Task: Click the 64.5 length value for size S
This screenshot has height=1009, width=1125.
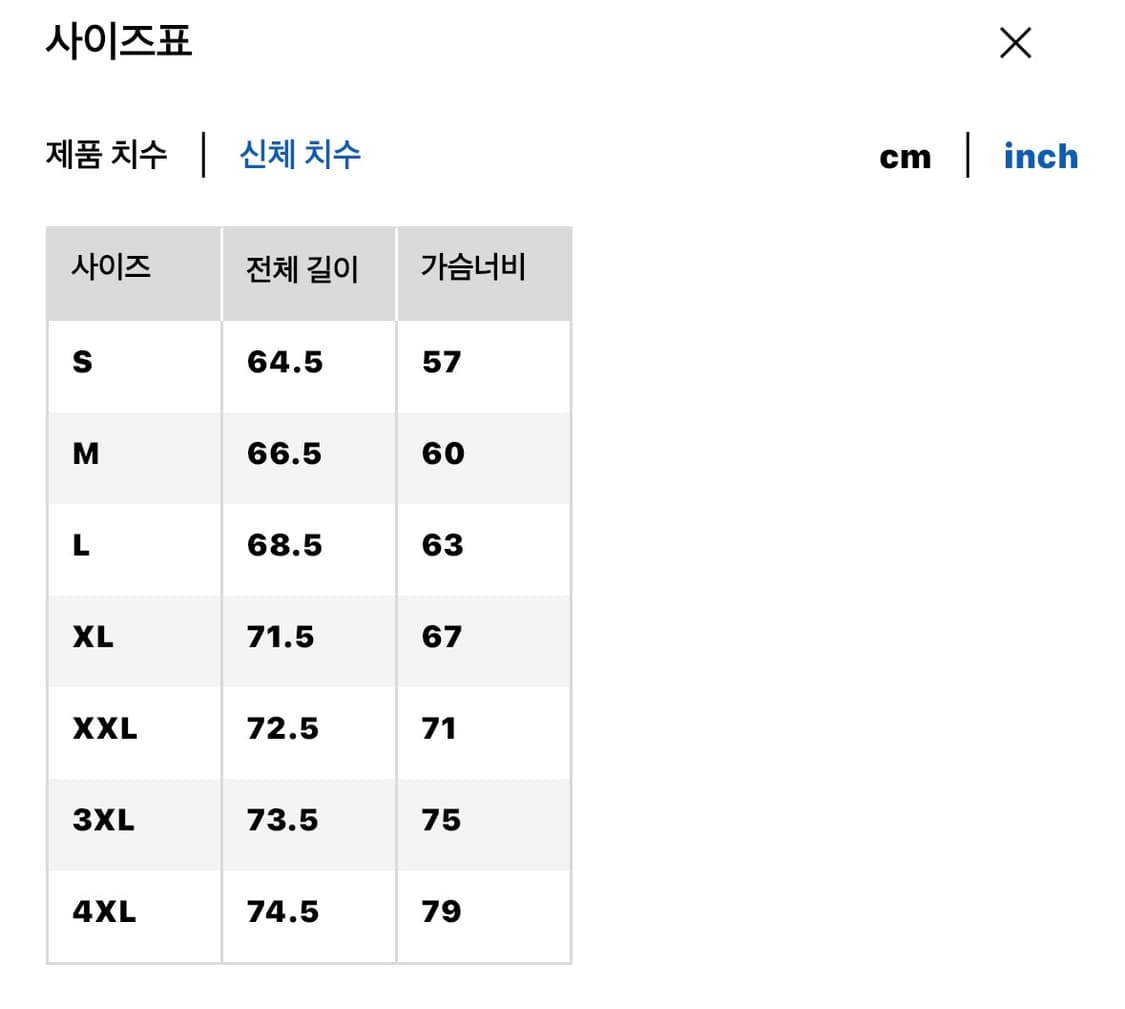Action: point(284,363)
